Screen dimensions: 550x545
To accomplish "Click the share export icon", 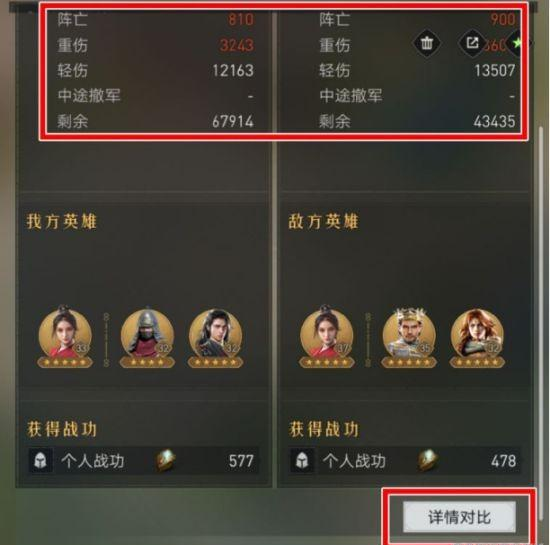I will [472, 43].
